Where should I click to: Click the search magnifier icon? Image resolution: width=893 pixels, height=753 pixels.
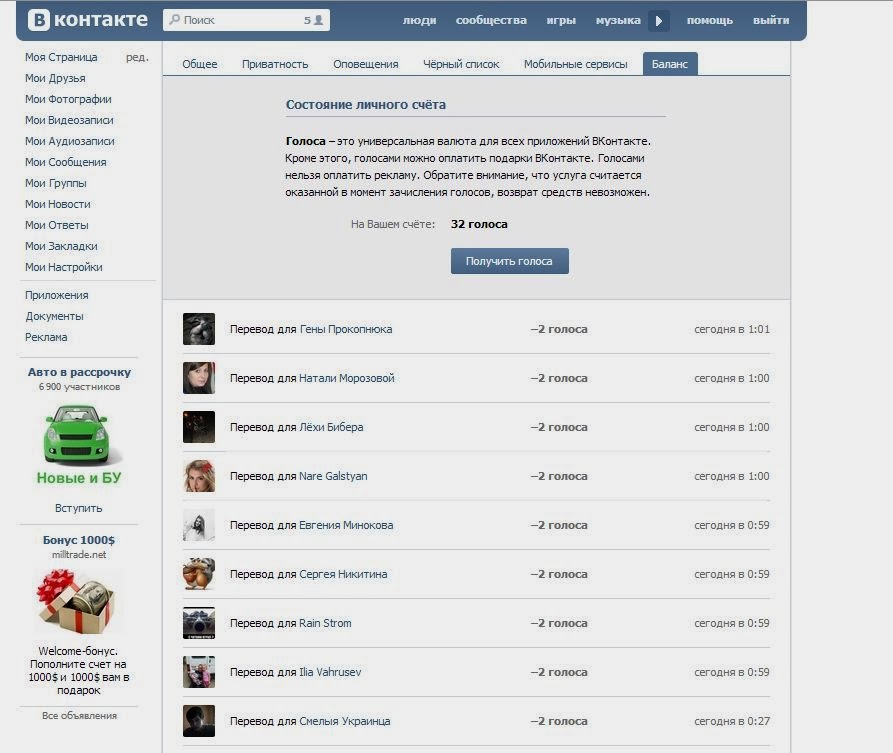[x=174, y=20]
